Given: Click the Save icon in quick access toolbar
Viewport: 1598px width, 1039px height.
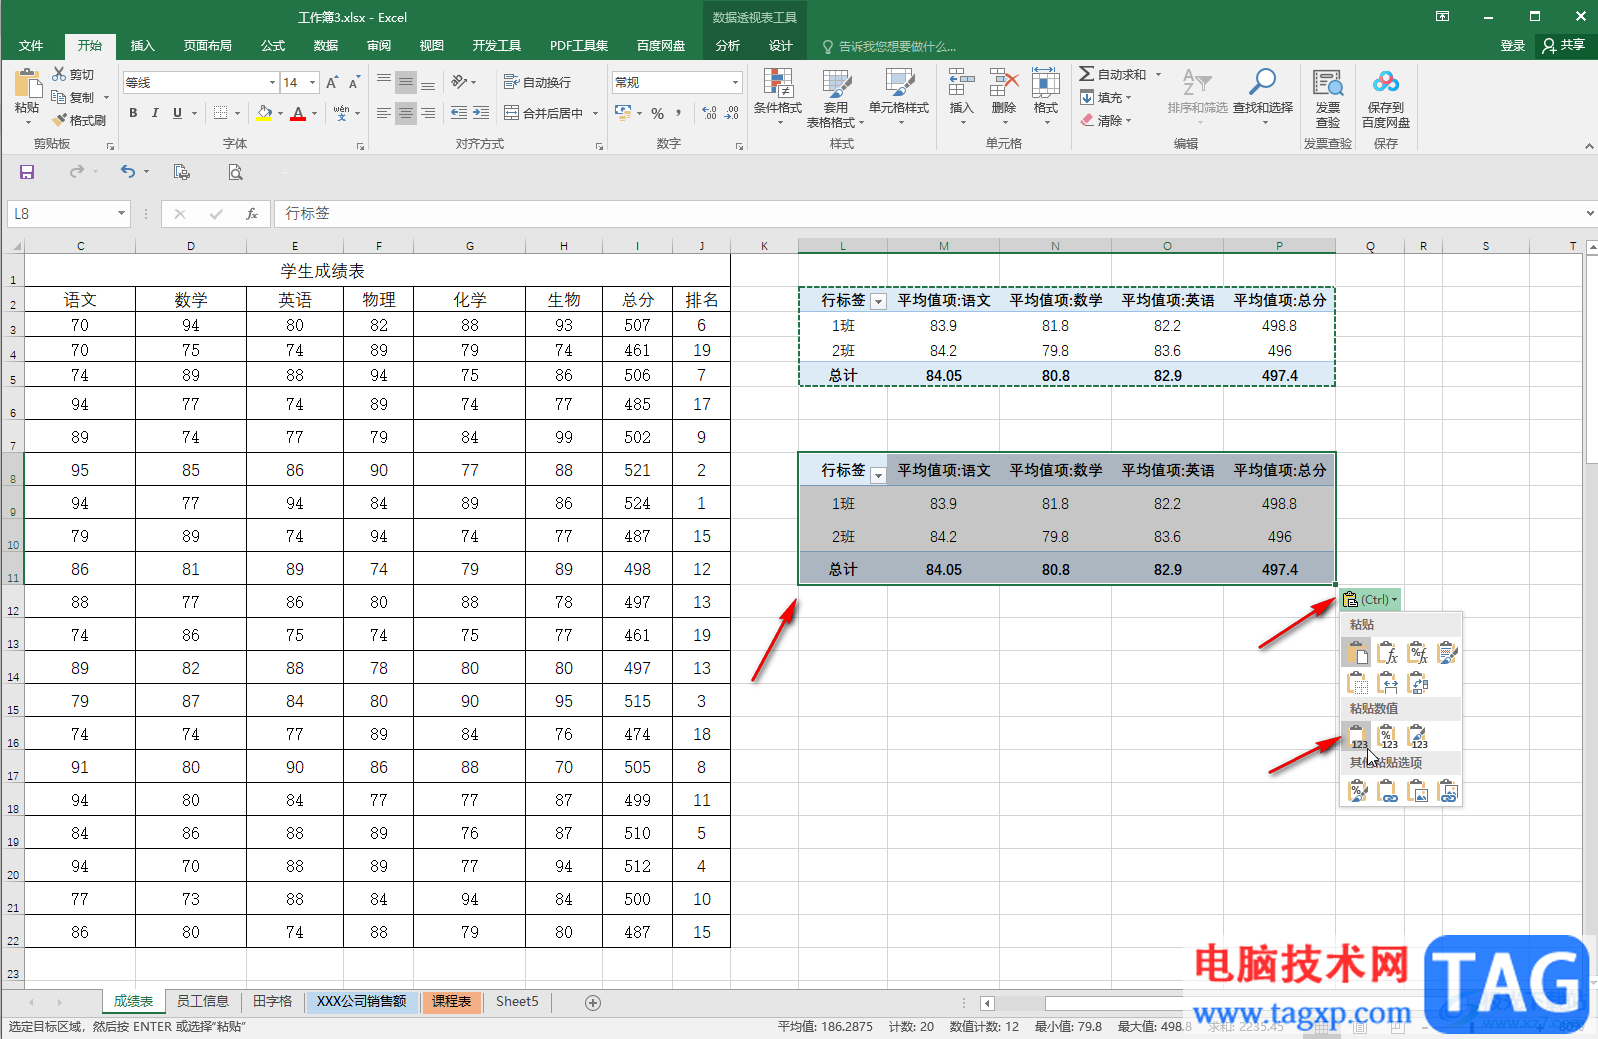Looking at the screenshot, I should (27, 172).
